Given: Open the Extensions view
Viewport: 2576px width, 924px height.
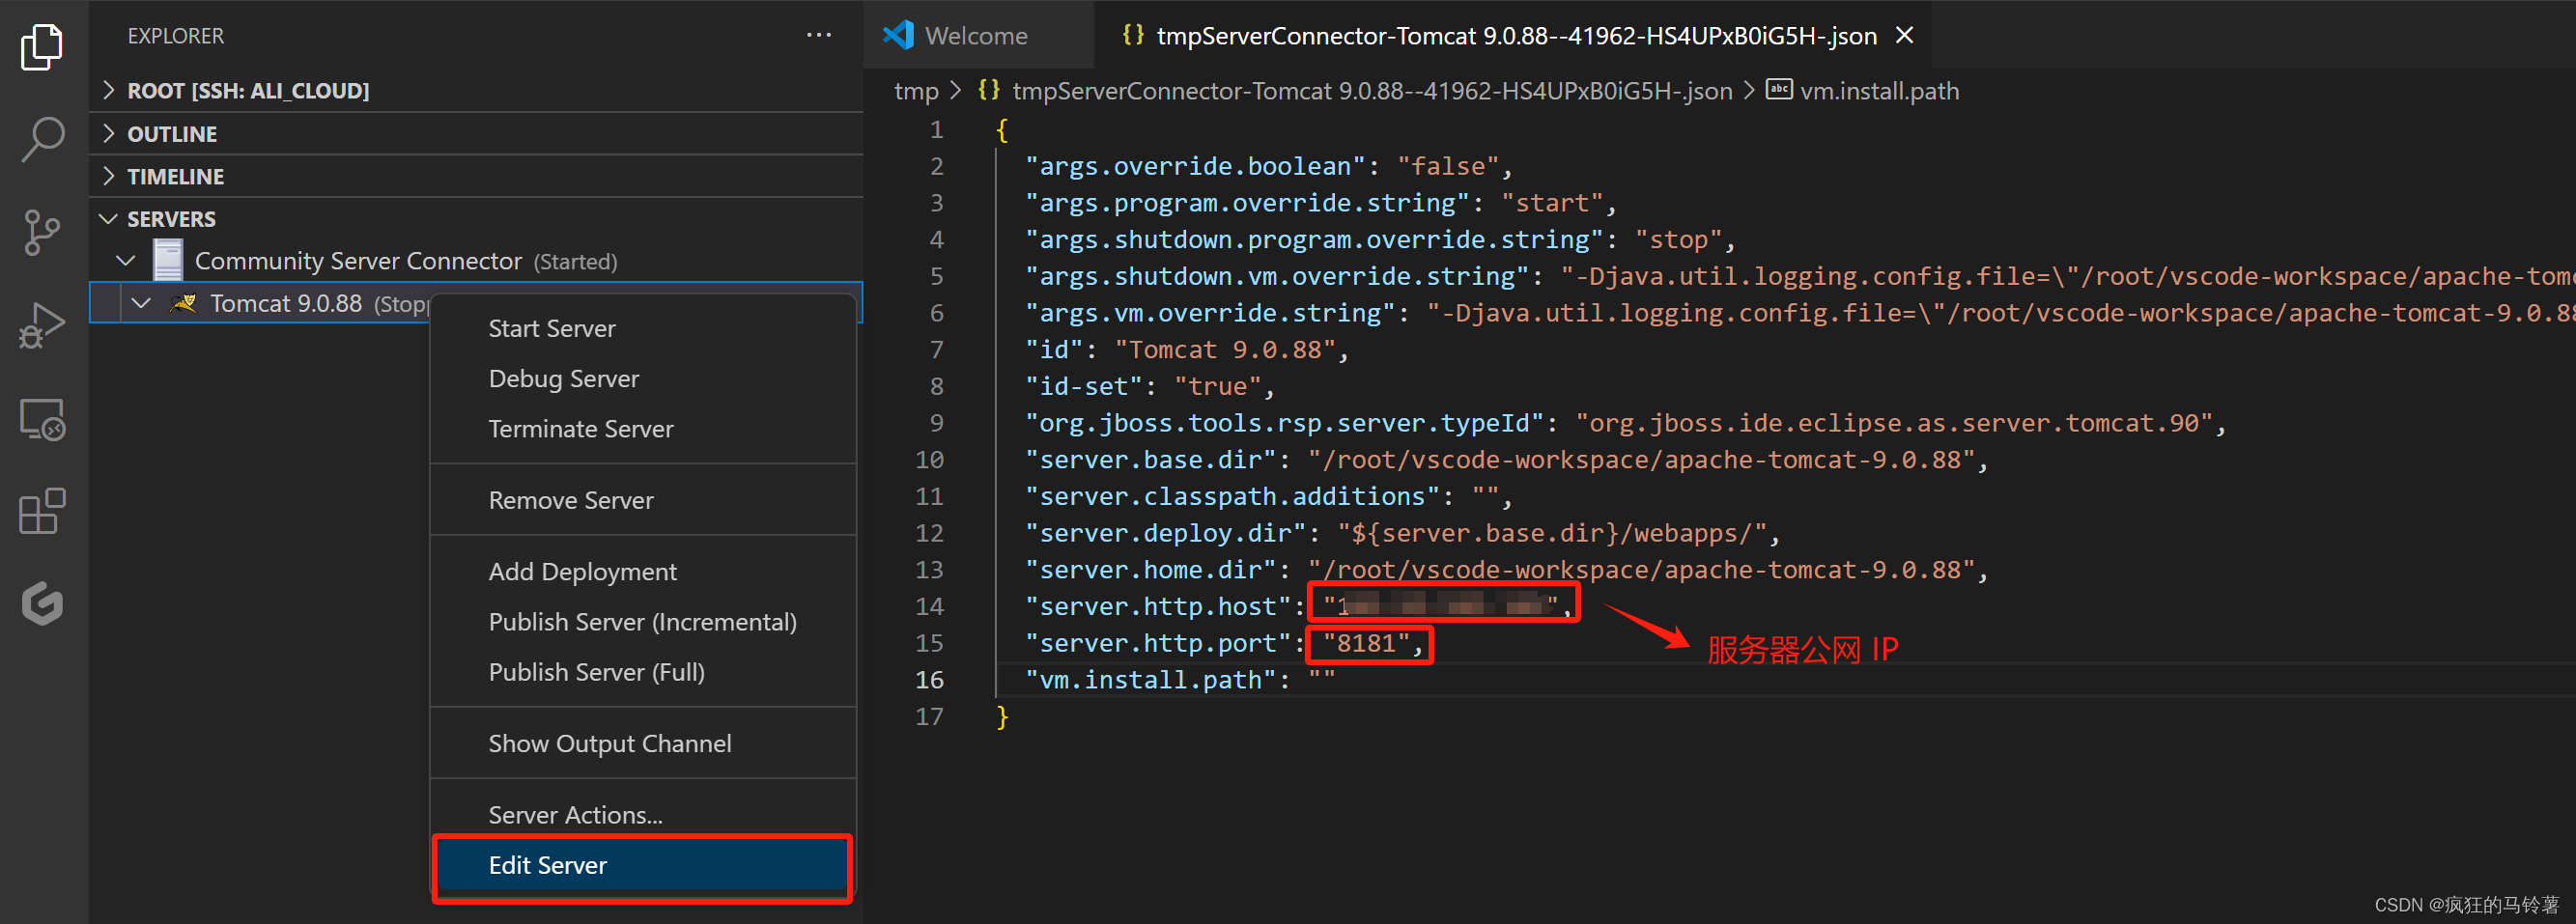Looking at the screenshot, I should click(x=42, y=511).
